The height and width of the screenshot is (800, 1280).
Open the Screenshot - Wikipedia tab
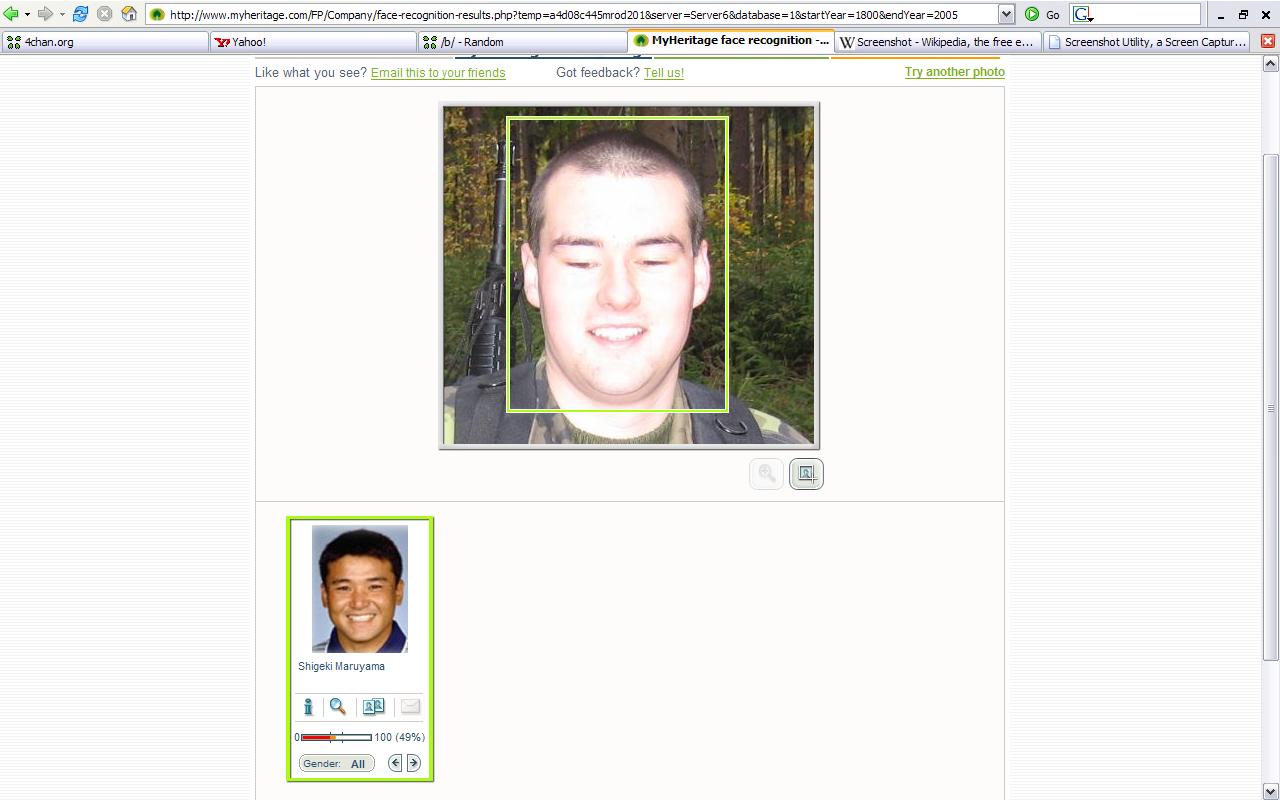[938, 42]
